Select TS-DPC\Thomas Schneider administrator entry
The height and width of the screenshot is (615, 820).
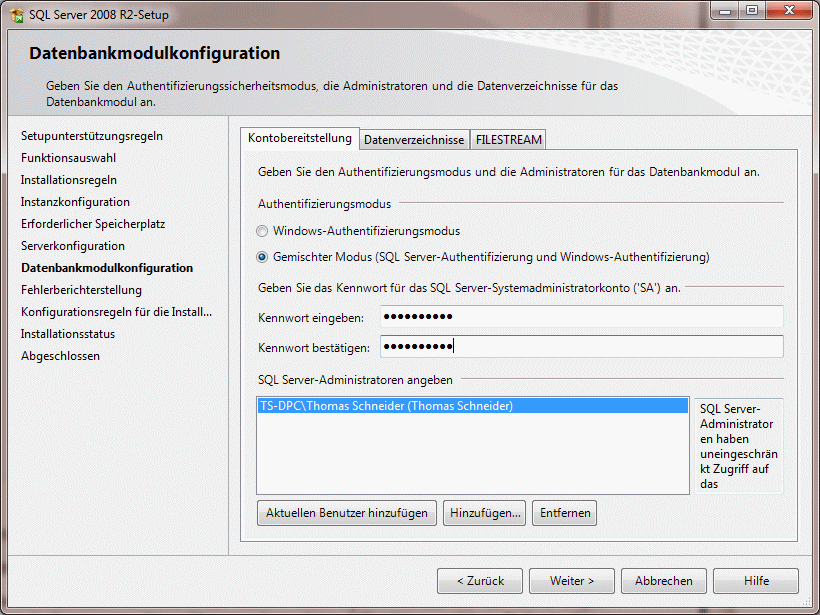click(473, 406)
